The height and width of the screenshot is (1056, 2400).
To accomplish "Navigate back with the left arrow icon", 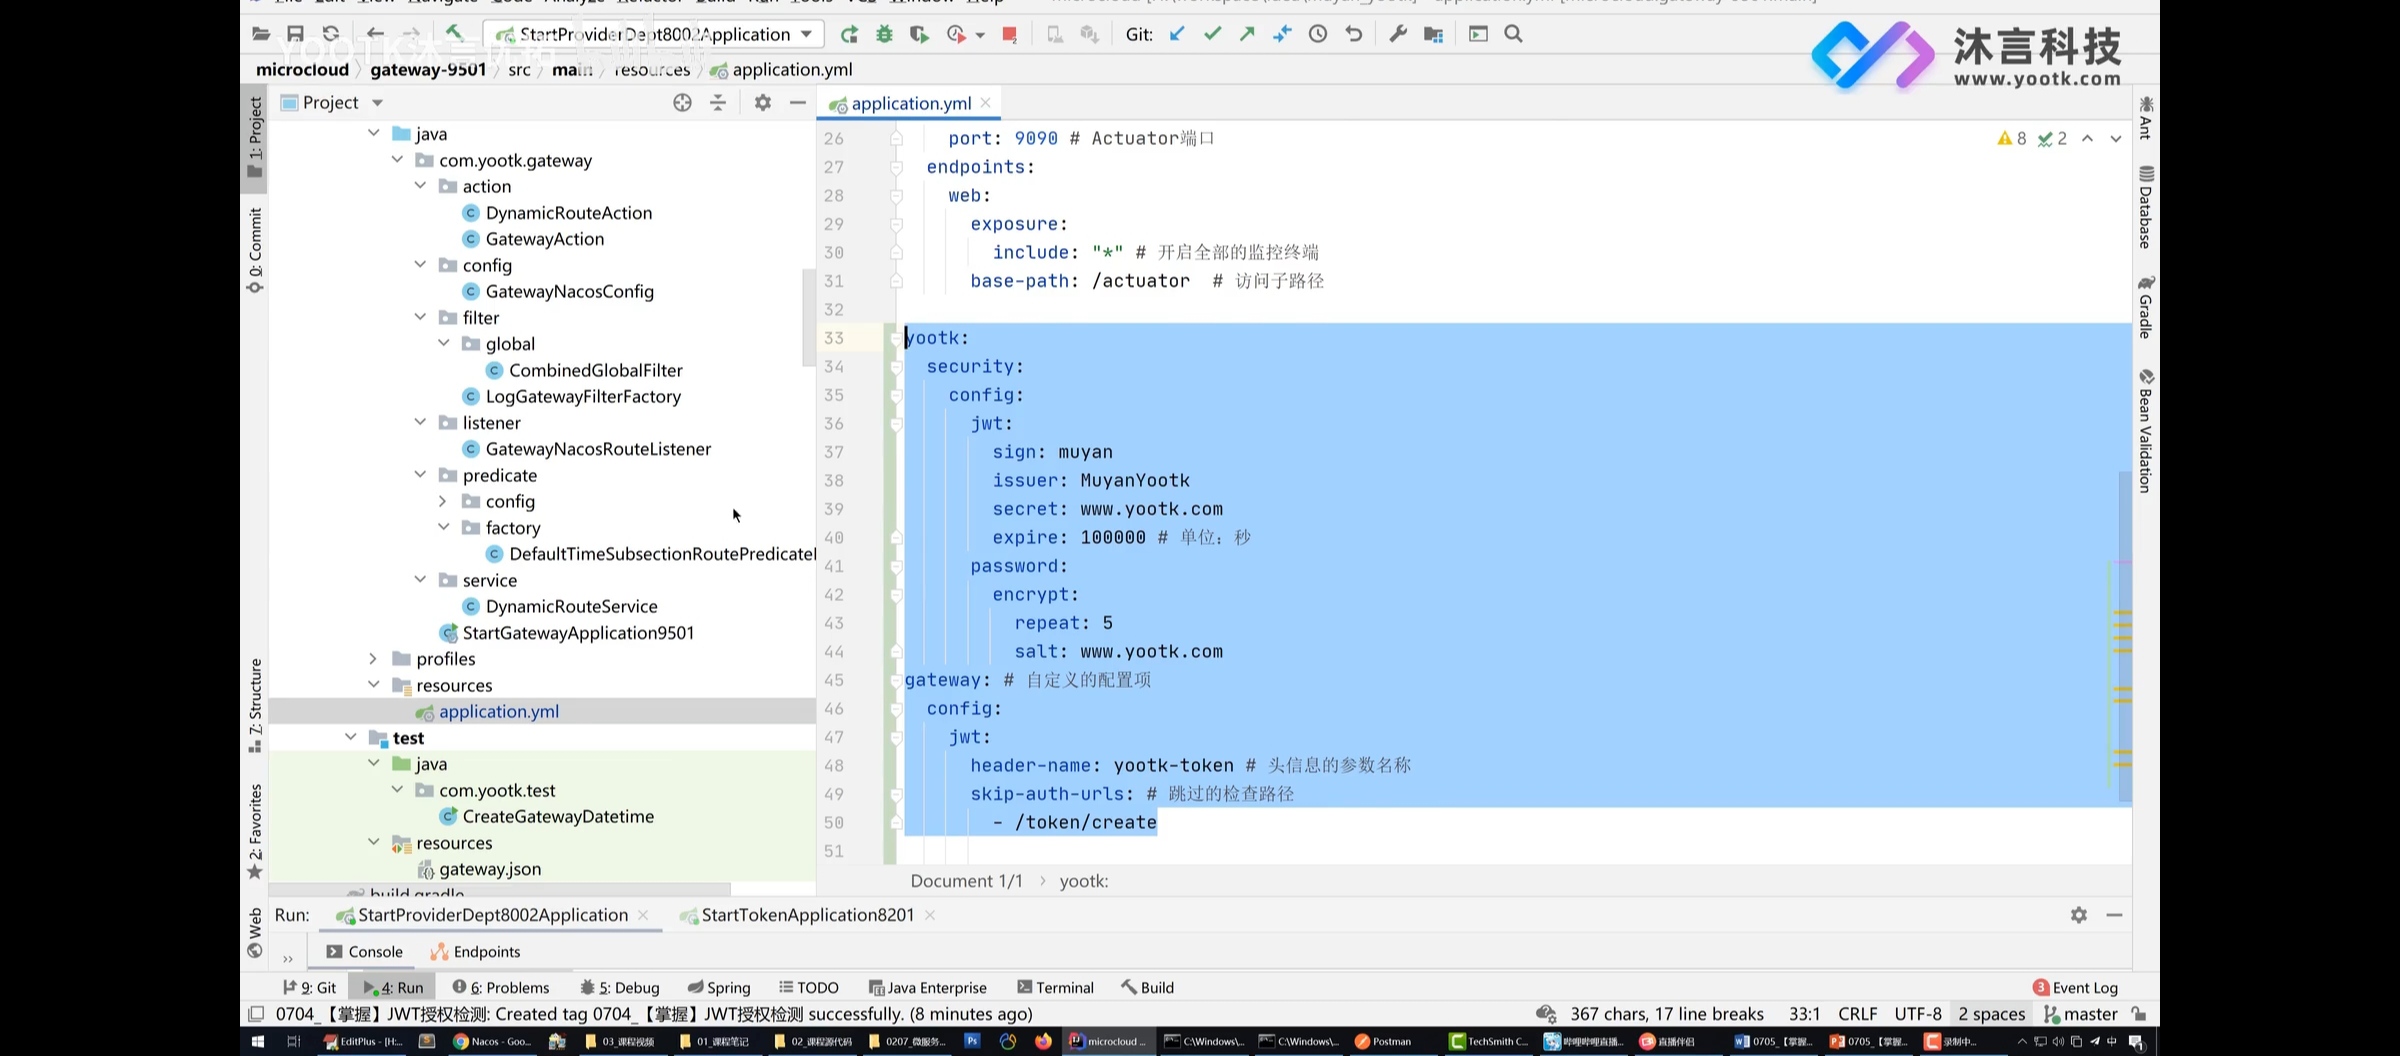I will tap(375, 34).
